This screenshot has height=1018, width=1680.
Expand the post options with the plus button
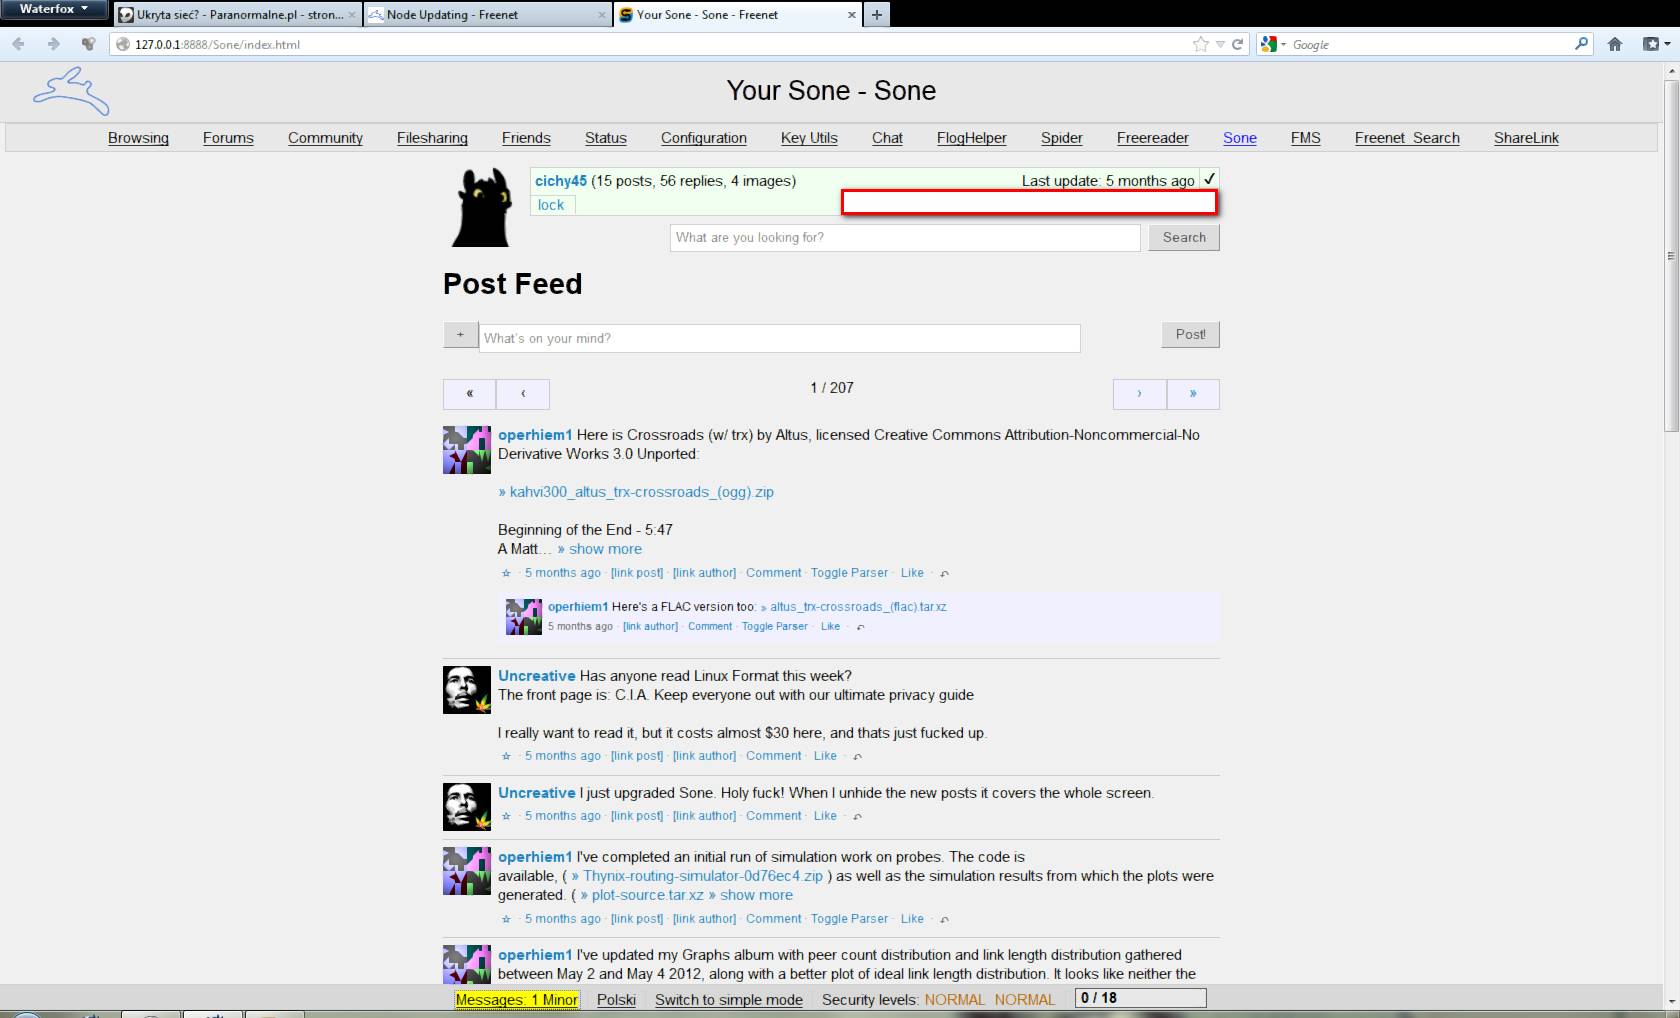pos(460,335)
